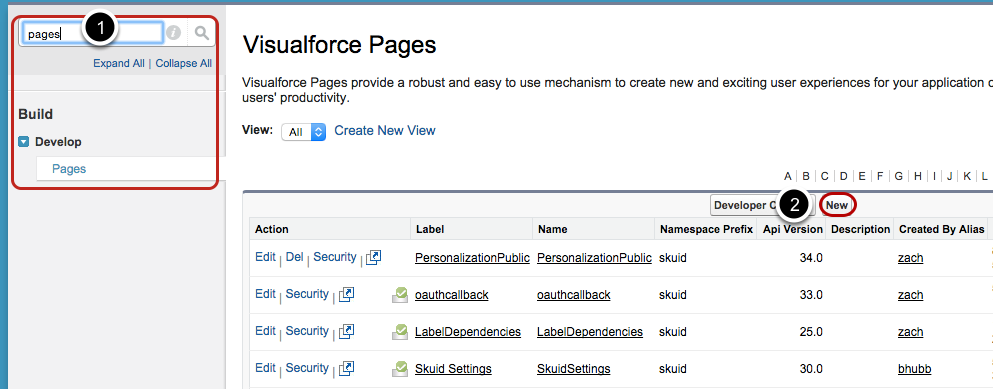This screenshot has height=389, width=993.
Task: Open Skuid Settings preview window icon
Action: [346, 367]
